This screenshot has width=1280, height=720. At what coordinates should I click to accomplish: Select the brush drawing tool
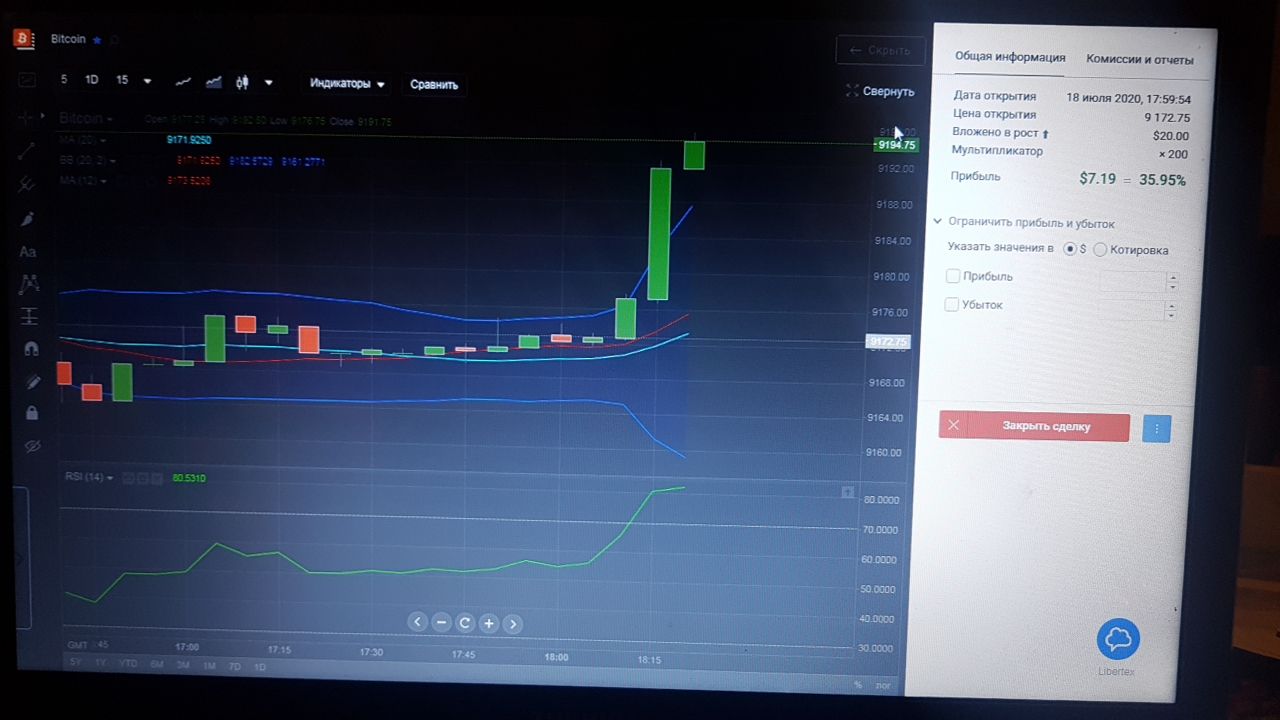click(28, 219)
